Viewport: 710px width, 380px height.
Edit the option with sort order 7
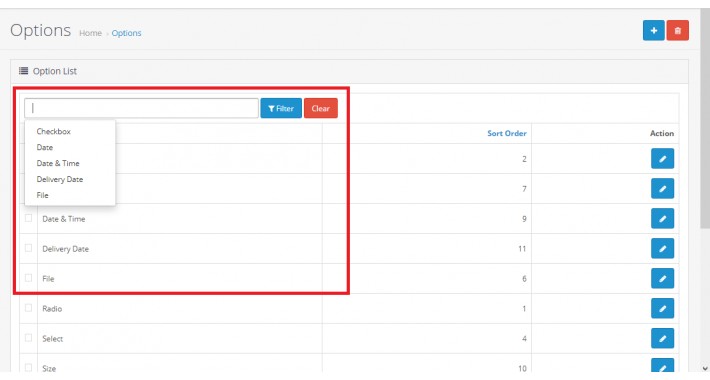(x=662, y=188)
